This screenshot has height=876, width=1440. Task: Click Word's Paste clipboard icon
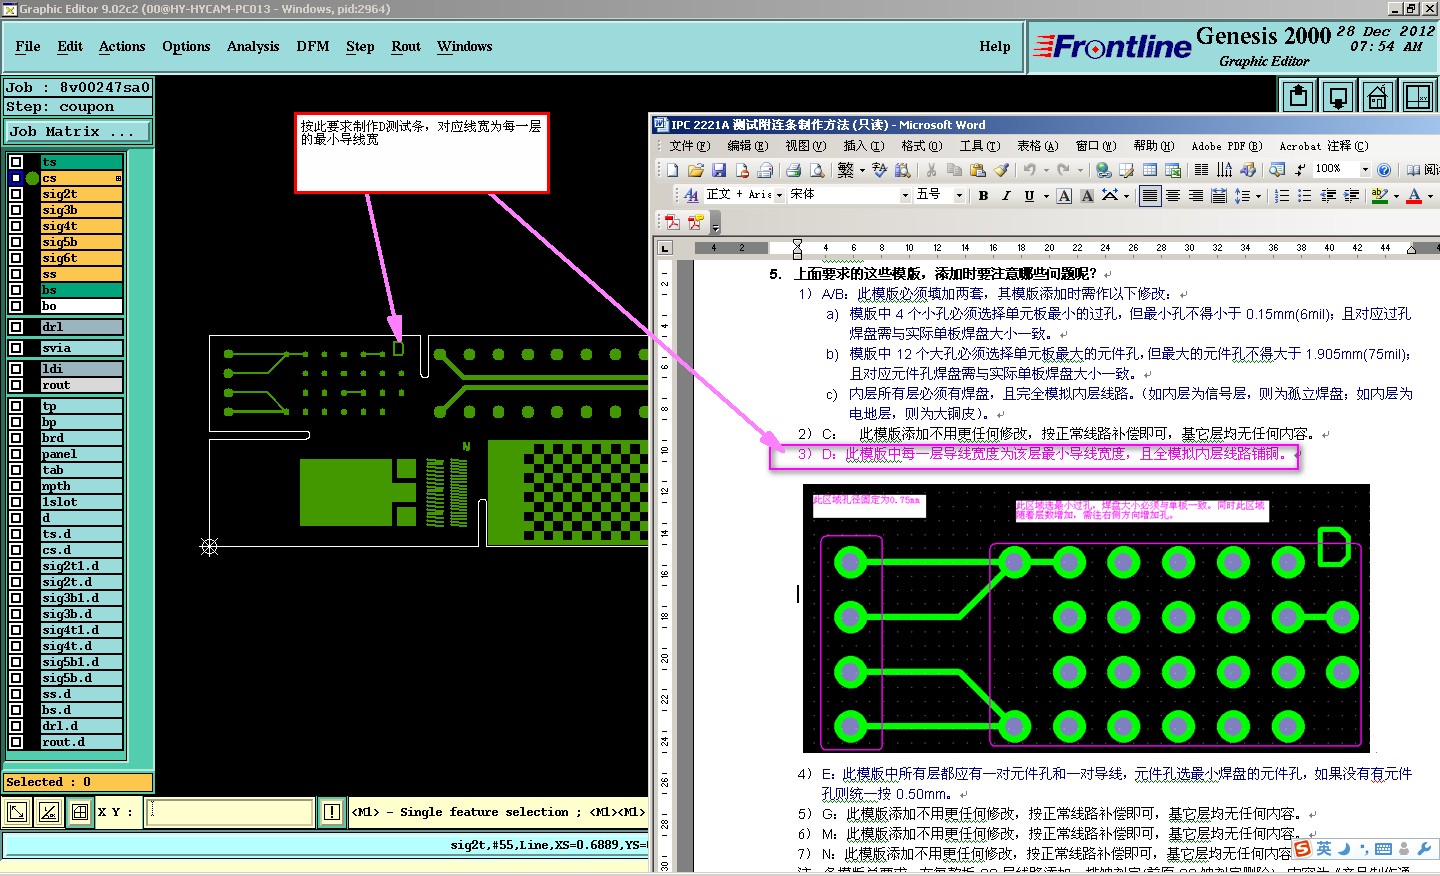pyautogui.click(x=978, y=170)
